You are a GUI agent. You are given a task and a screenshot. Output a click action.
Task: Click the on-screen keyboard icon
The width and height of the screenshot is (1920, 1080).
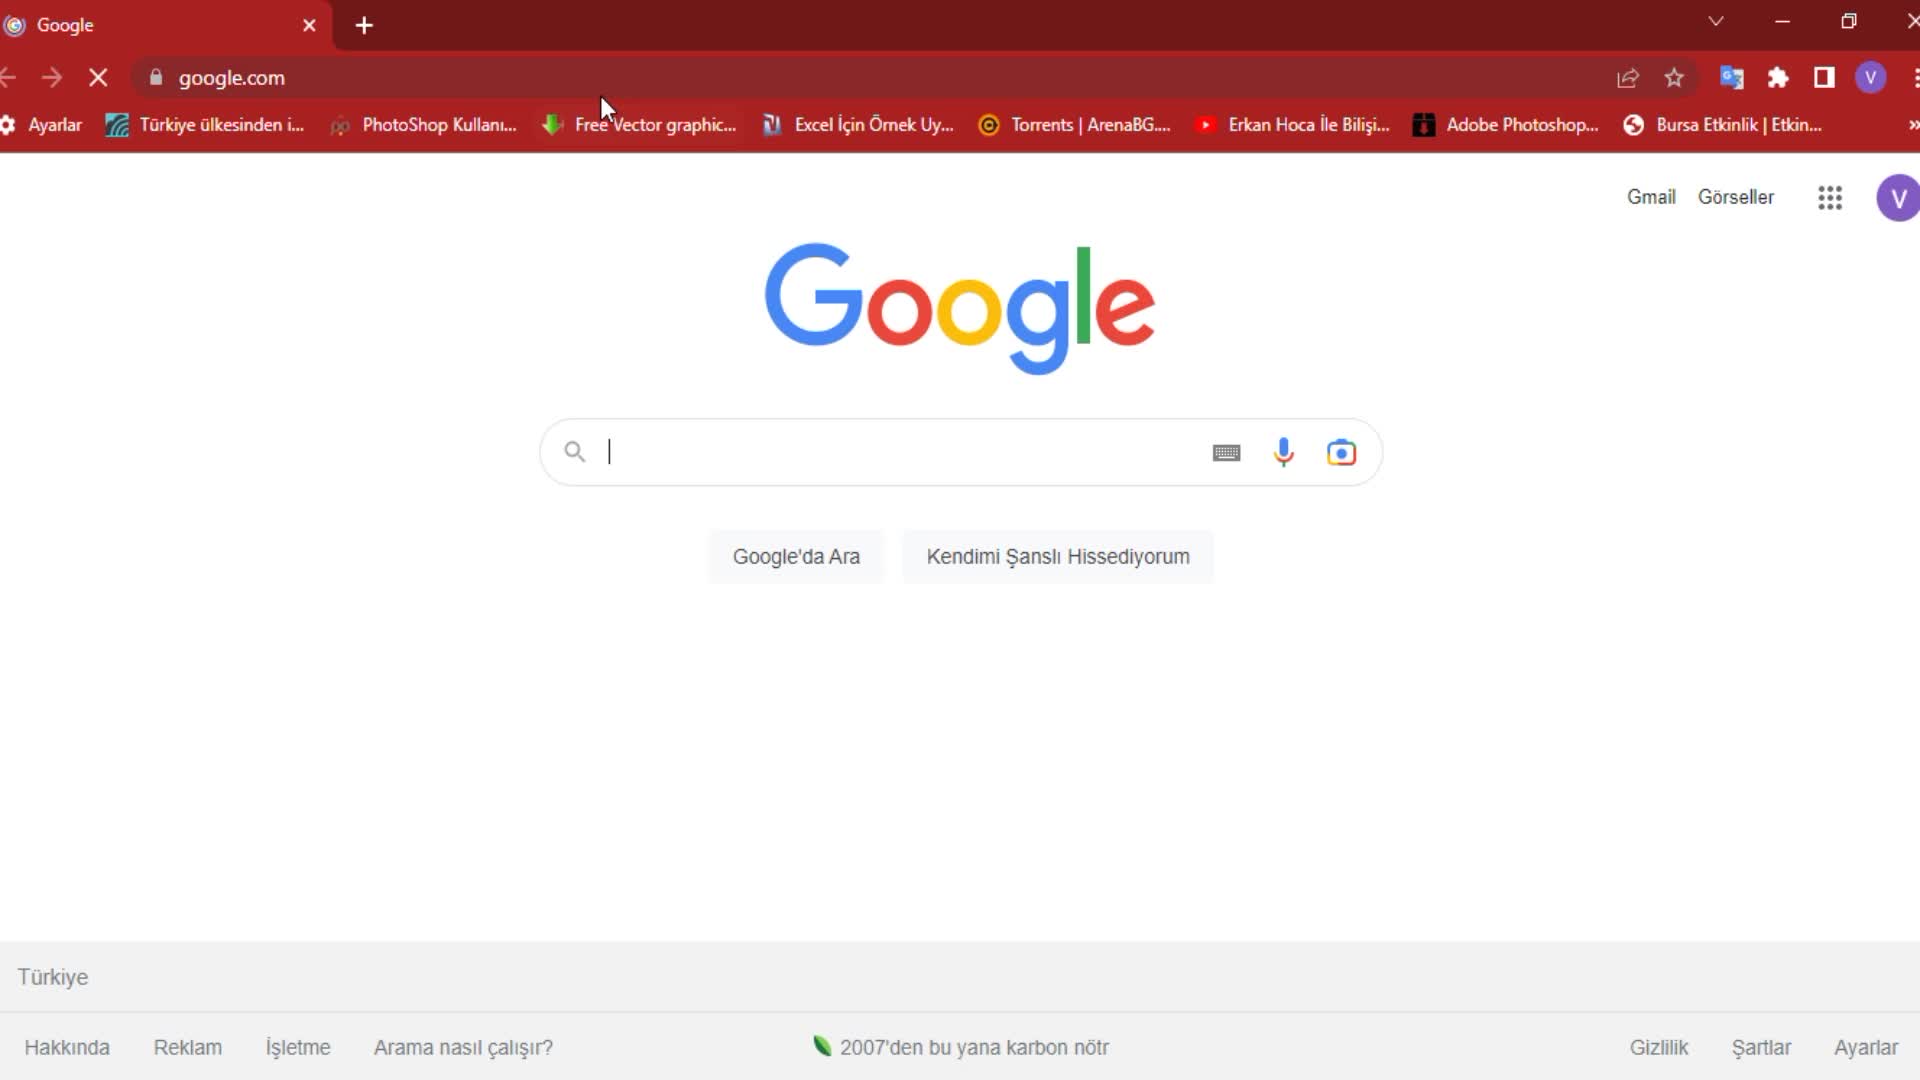click(1226, 452)
